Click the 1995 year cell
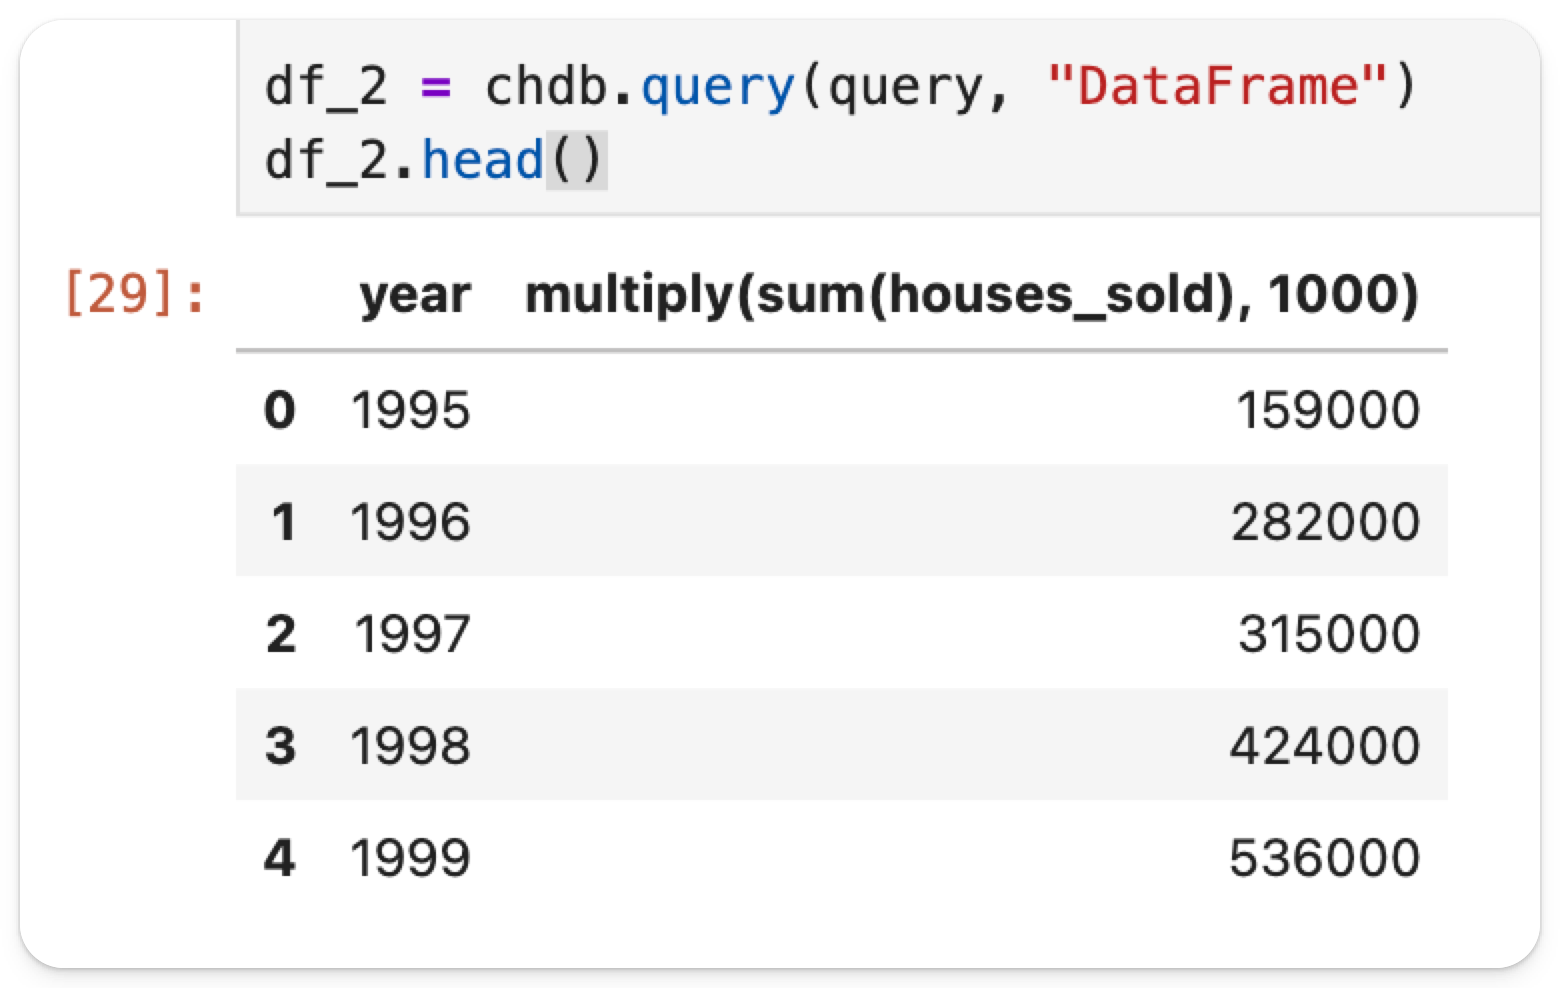Viewport: 1560px width, 988px height. click(410, 410)
